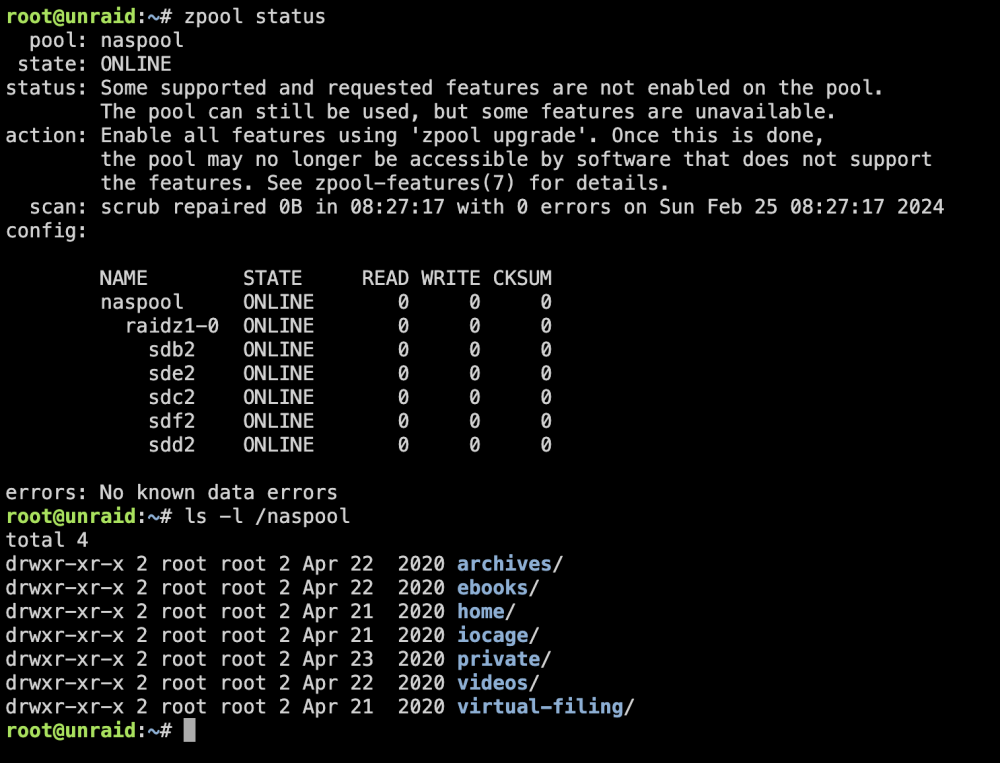Click the zpool-features(7) man page reference

415,183
